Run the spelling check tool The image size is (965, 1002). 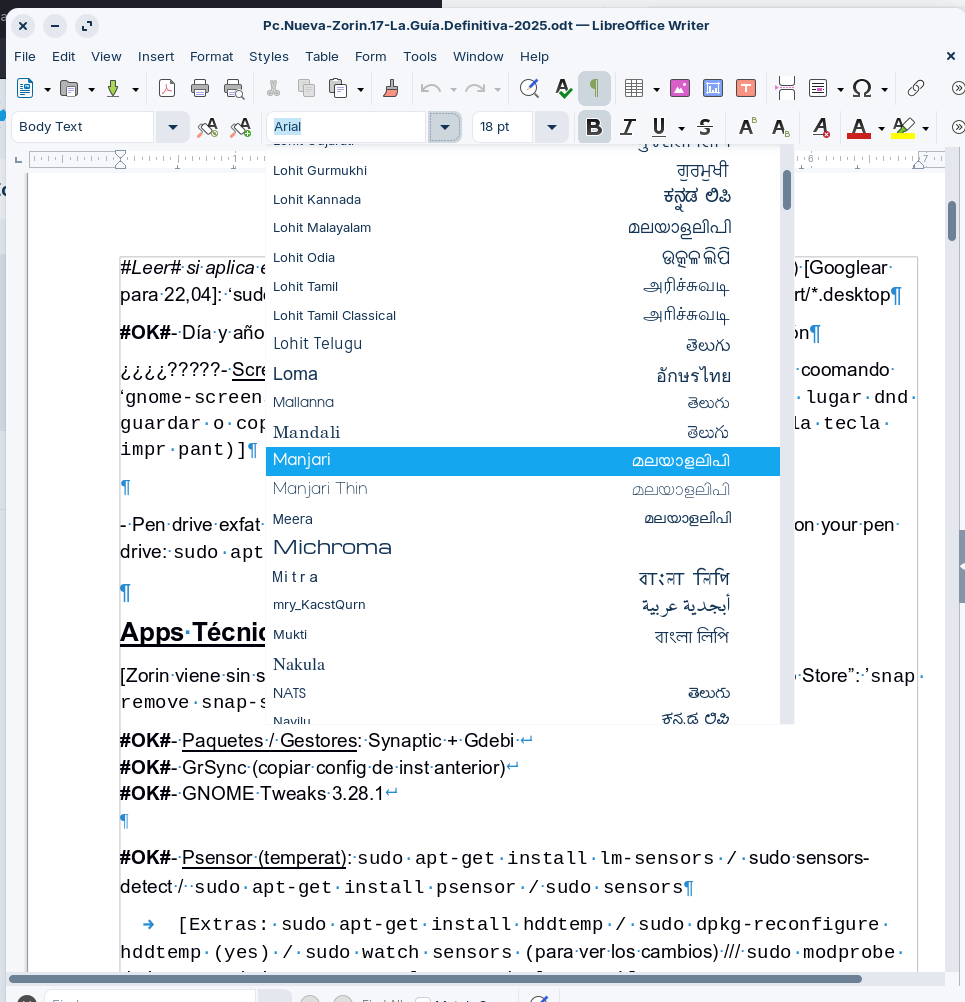coord(563,88)
